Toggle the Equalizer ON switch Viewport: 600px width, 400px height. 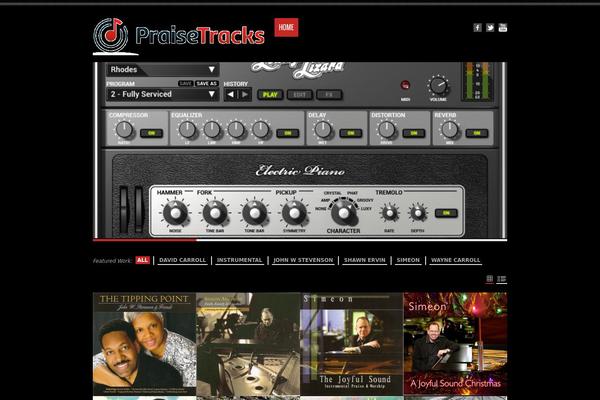point(288,133)
